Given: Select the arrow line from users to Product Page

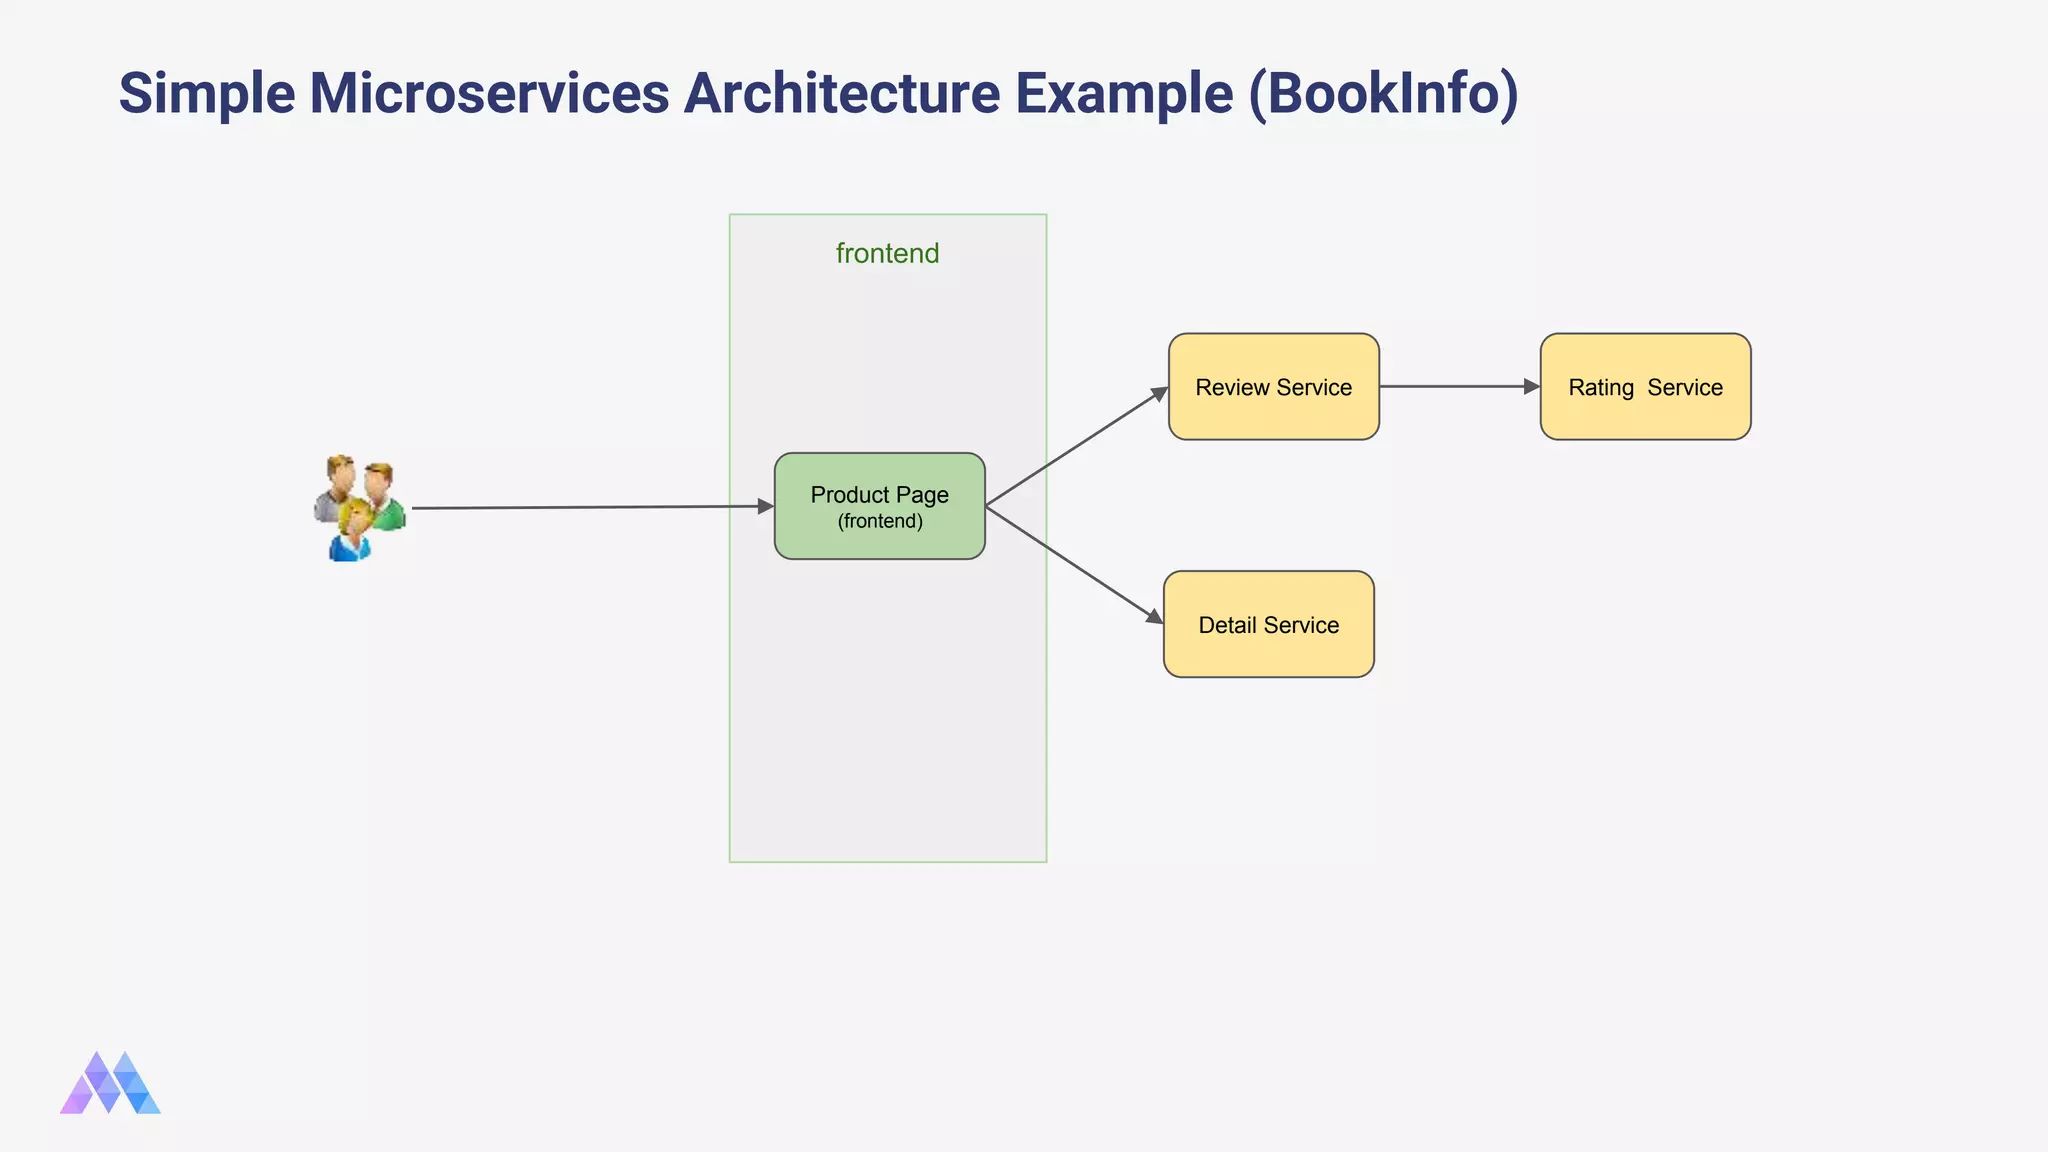Looking at the screenshot, I should click(590, 508).
